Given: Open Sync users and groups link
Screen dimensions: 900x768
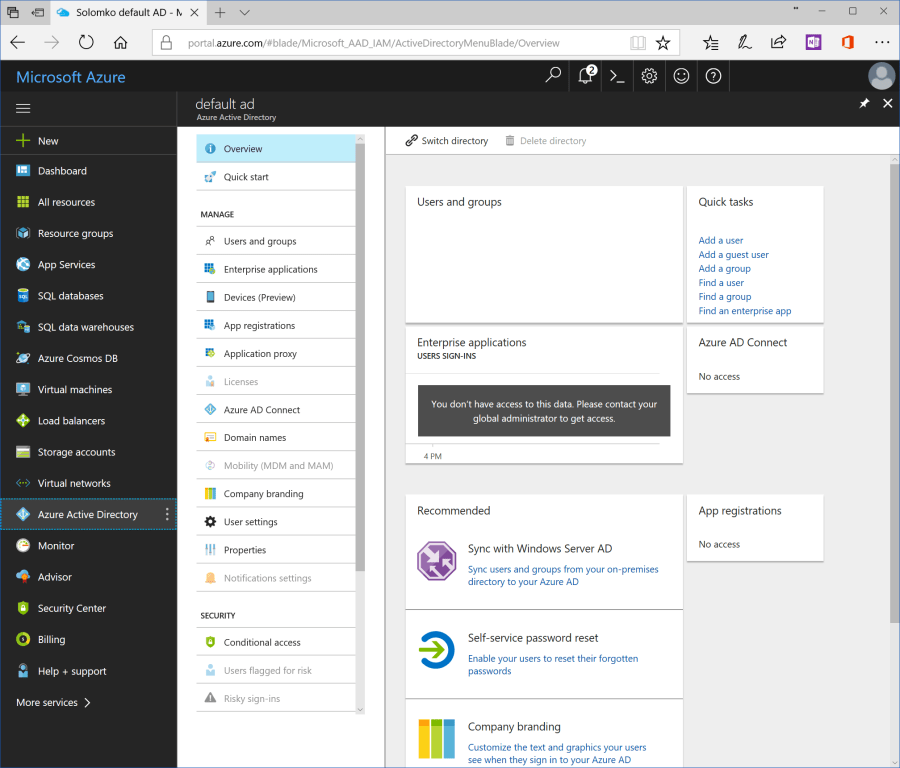Looking at the screenshot, I should pos(562,575).
